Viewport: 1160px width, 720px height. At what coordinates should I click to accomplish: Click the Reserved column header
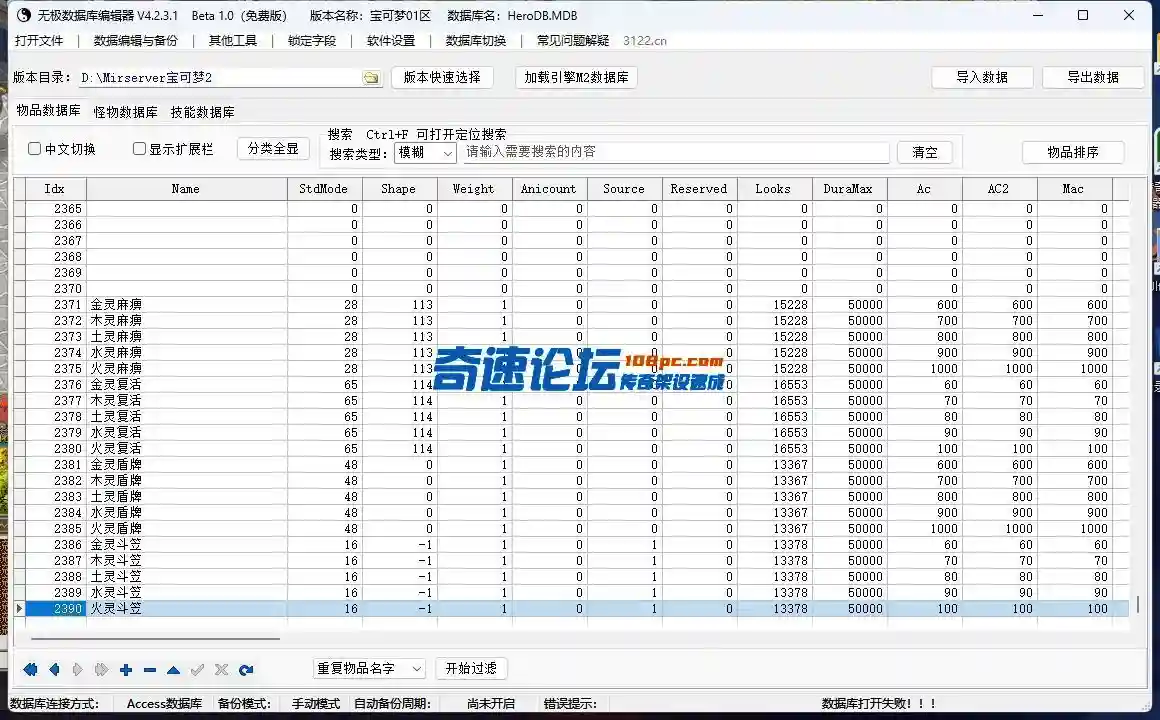point(699,189)
